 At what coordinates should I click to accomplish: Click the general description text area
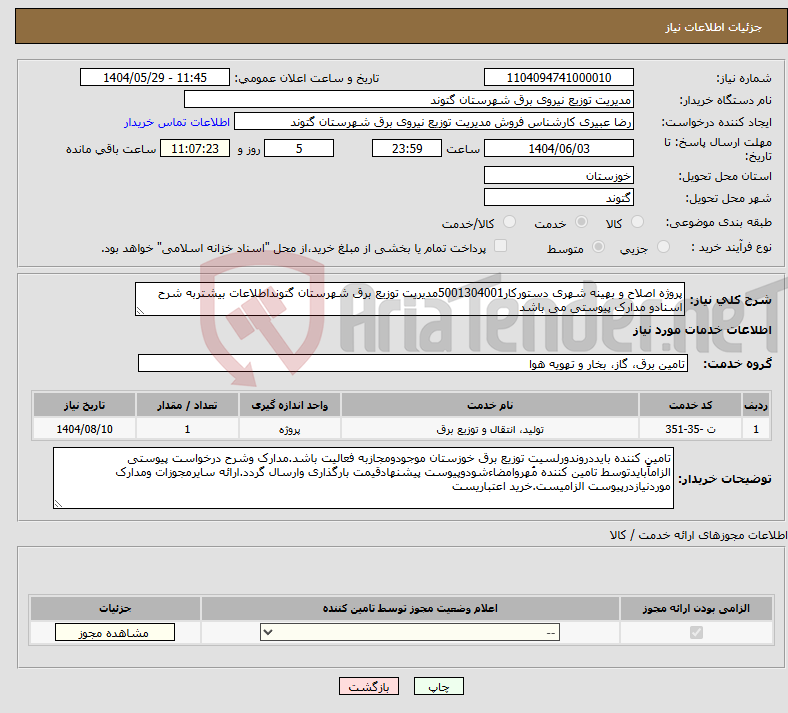(410, 299)
